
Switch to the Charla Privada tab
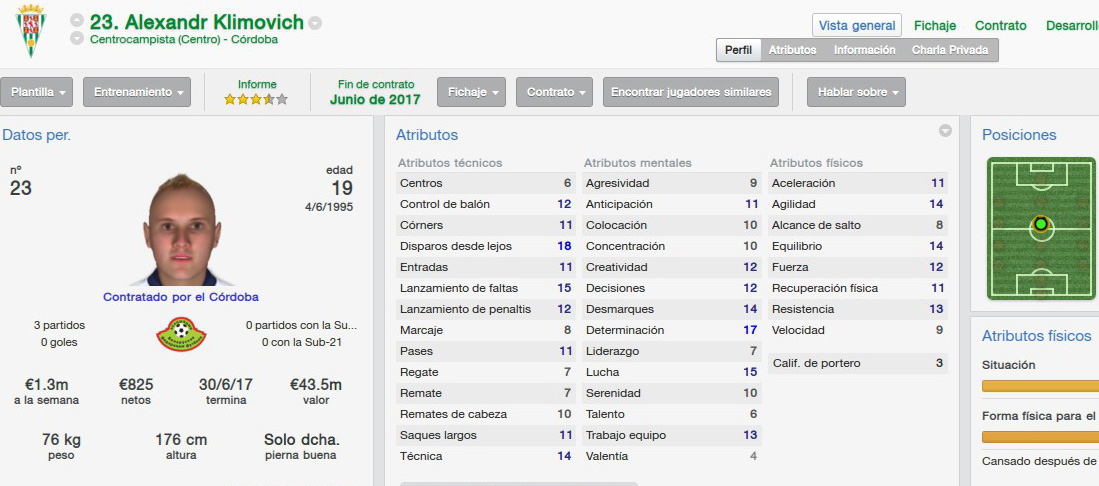[950, 50]
